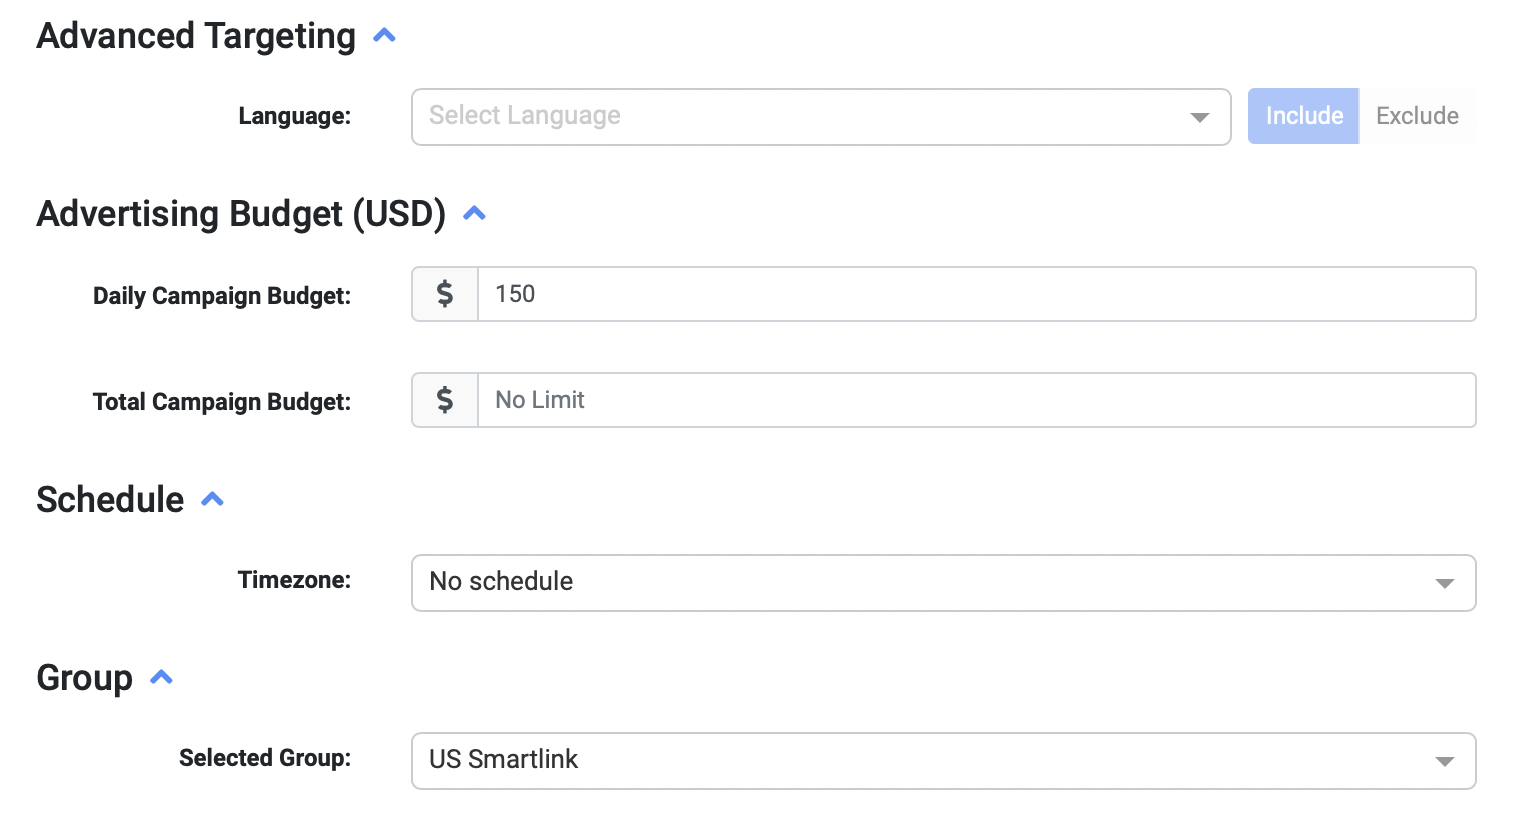This screenshot has width=1524, height=818.
Task: Click the Total Campaign Budget No Limit field
Action: point(975,400)
